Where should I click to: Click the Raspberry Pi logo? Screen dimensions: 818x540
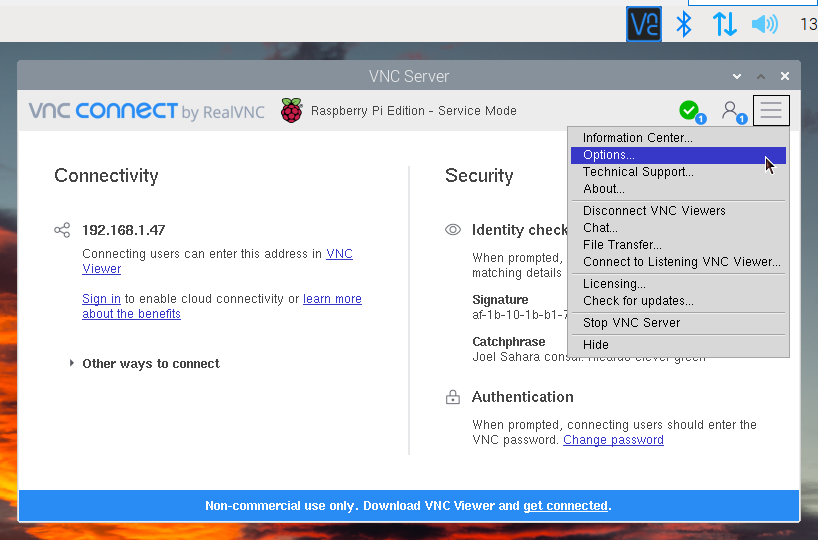(x=291, y=111)
